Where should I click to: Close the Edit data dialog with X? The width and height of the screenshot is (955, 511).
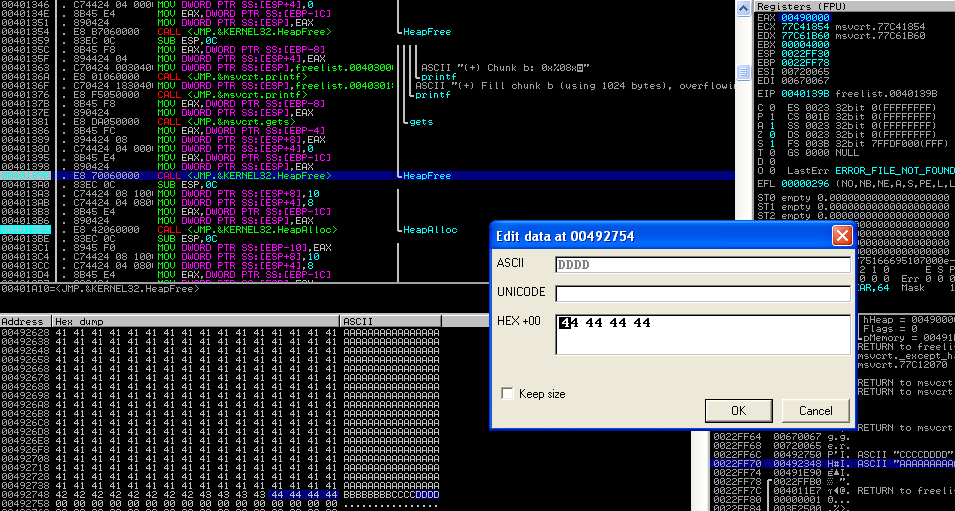pos(842,236)
